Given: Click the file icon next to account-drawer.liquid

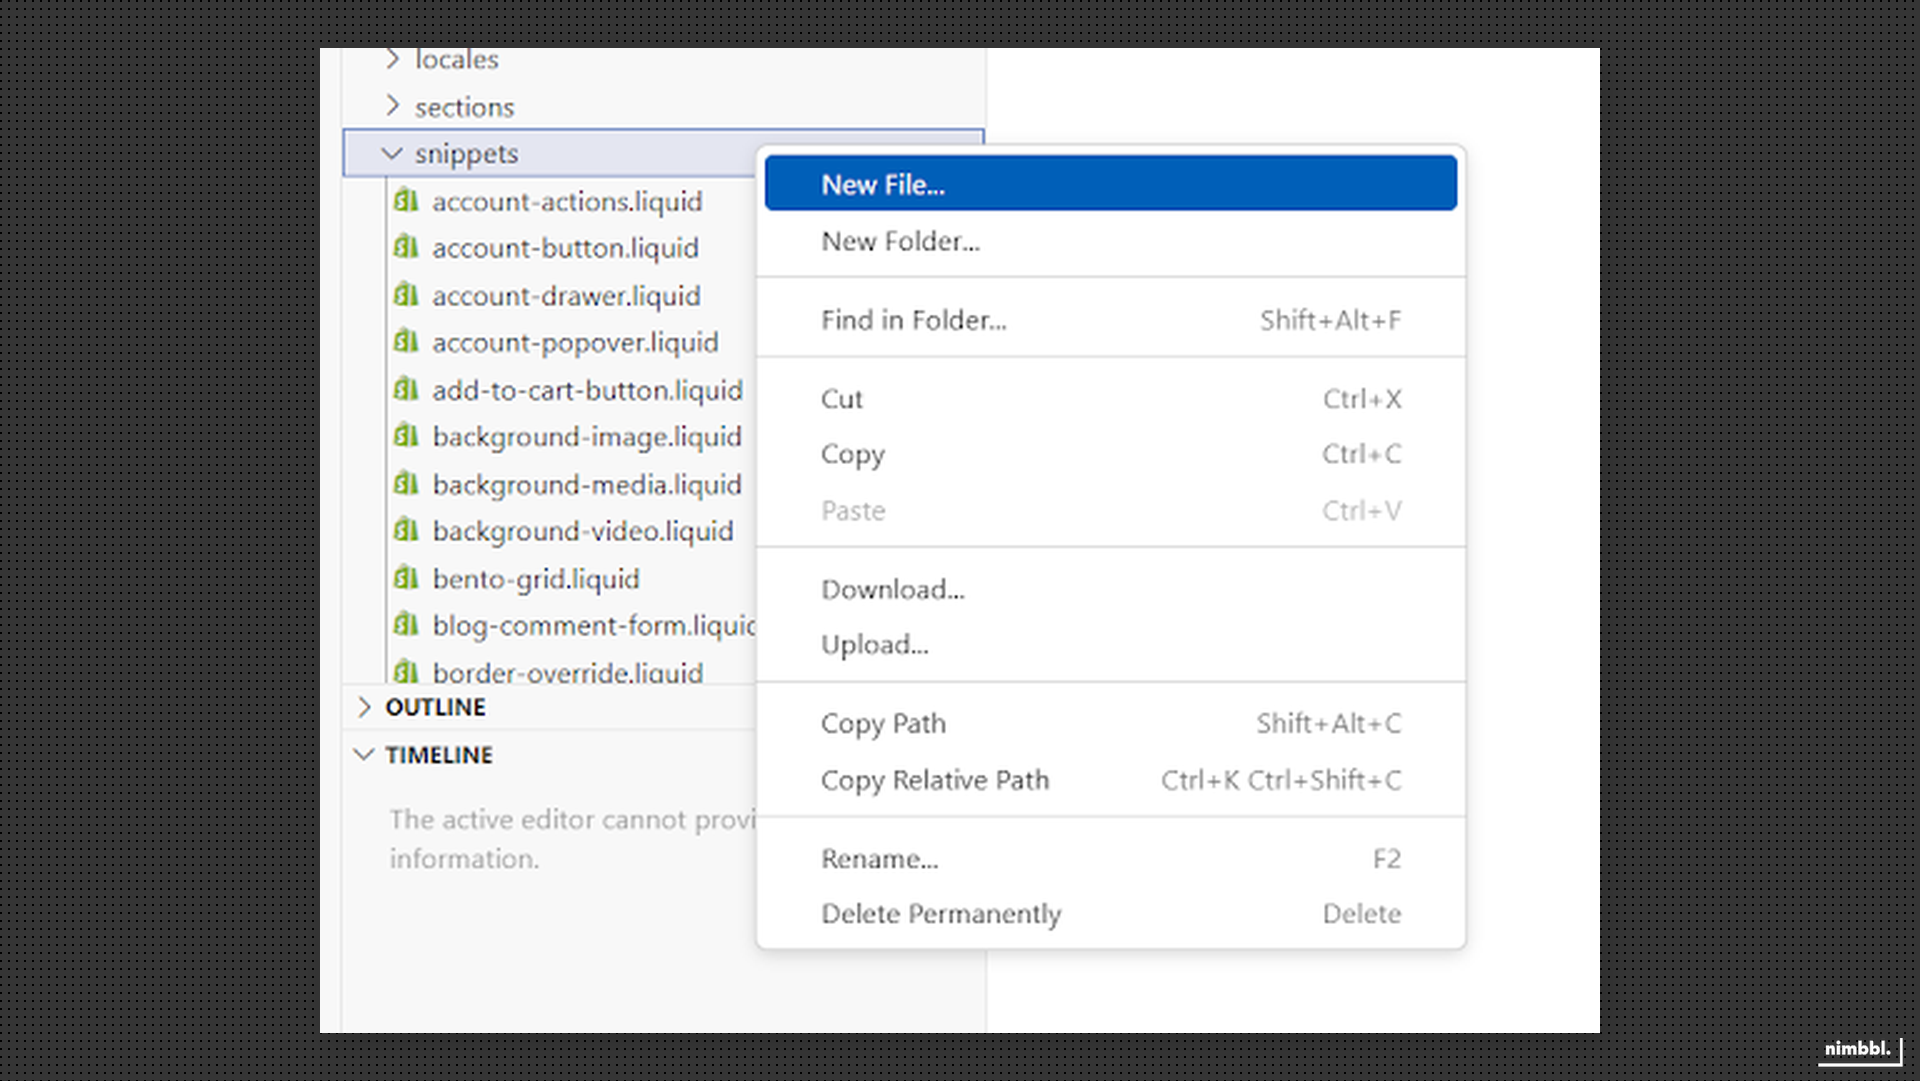Looking at the screenshot, I should point(406,295).
